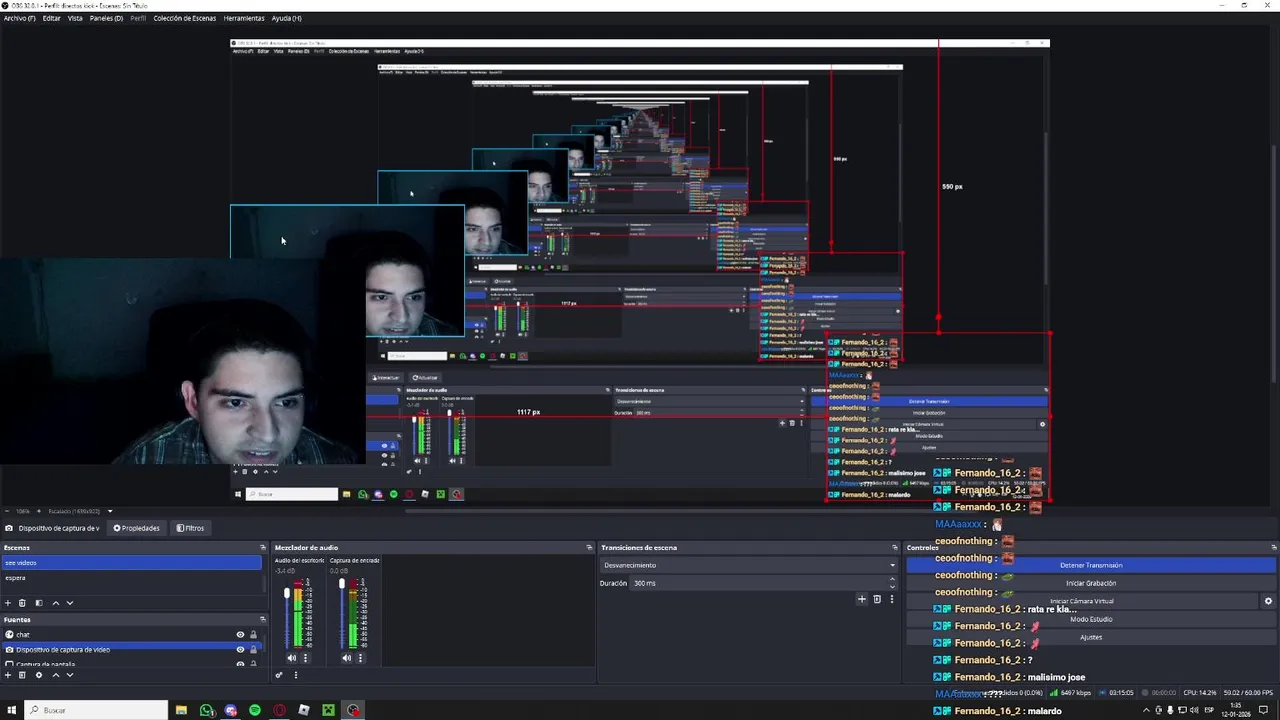Open Opera browser from the taskbar
Viewport: 1280px width, 720px height.
[x=279, y=710]
